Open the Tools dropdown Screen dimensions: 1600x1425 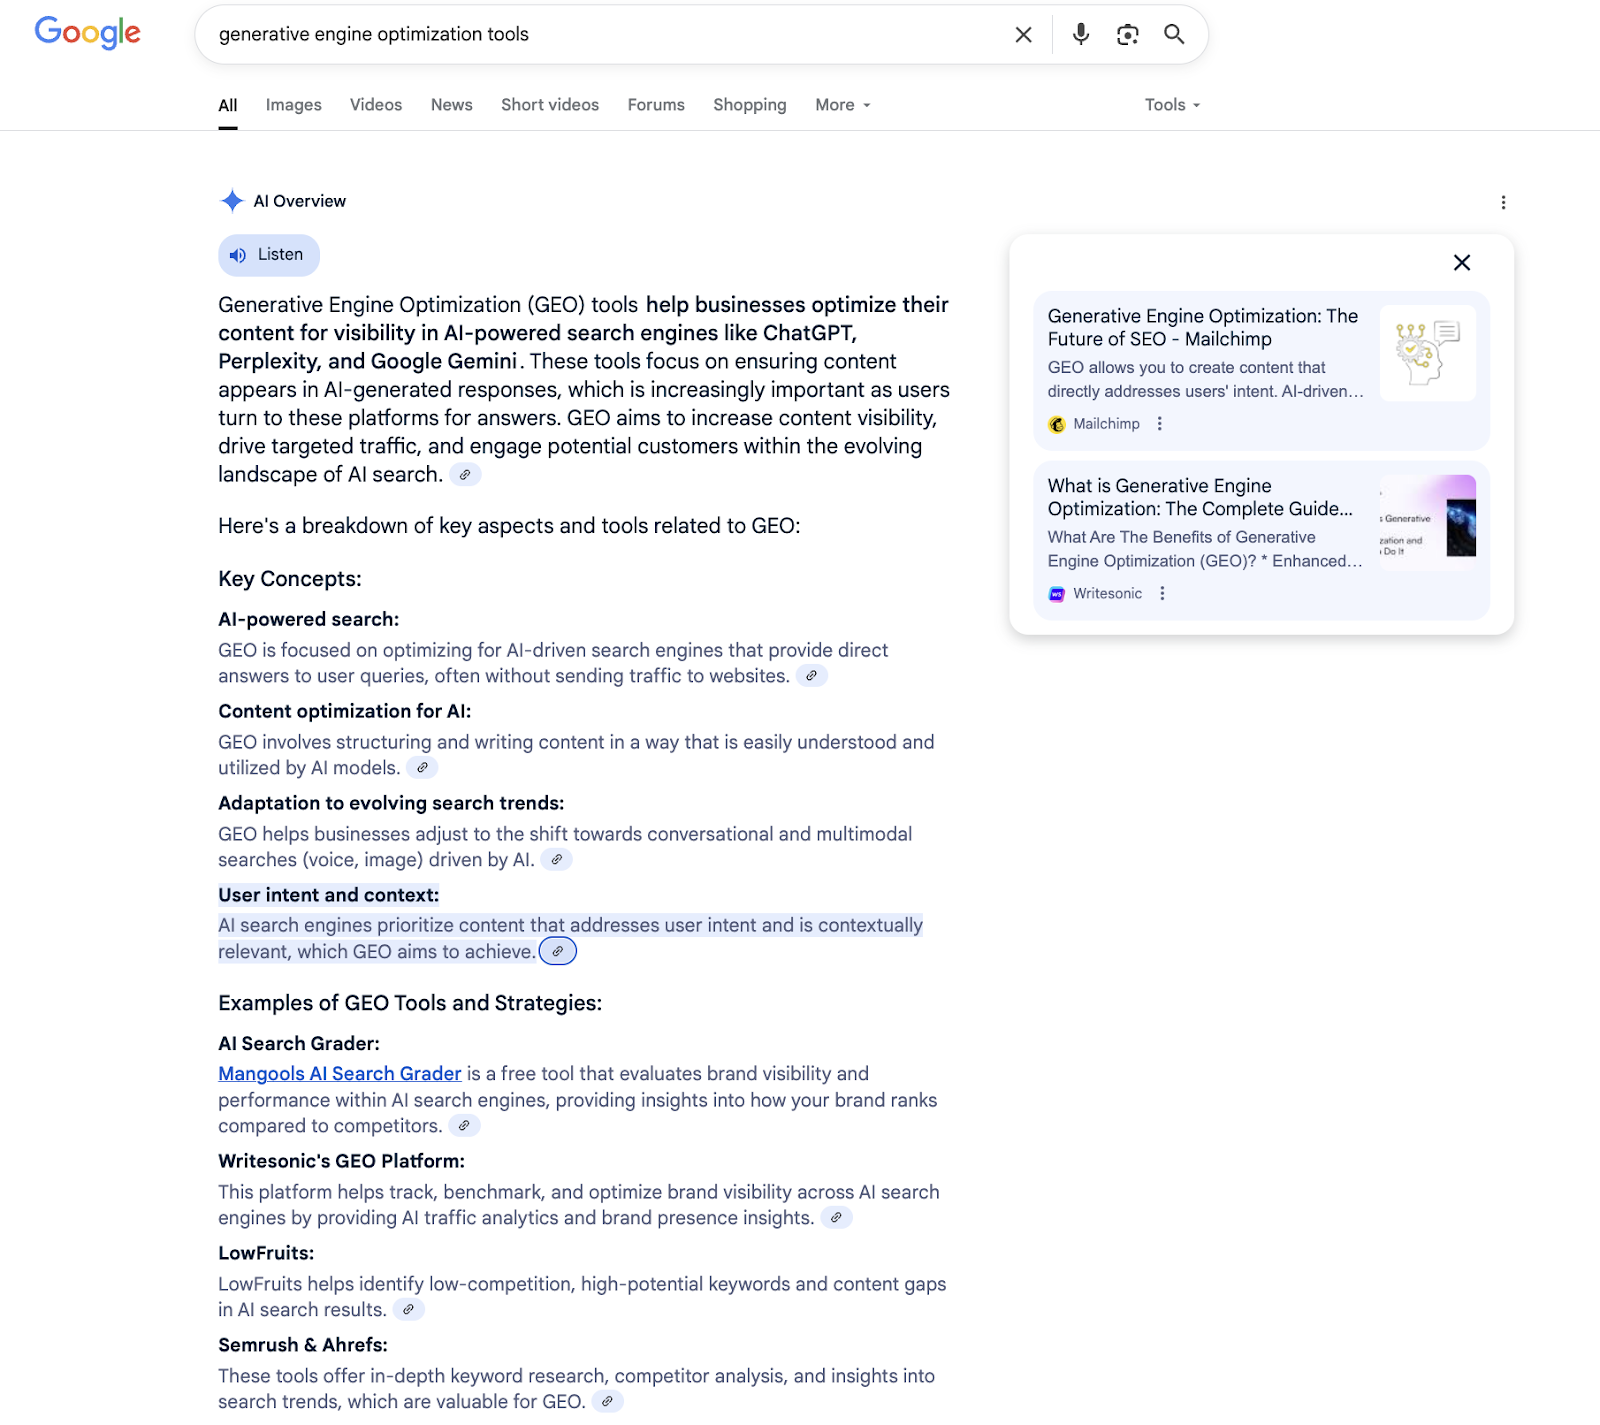(x=1172, y=105)
